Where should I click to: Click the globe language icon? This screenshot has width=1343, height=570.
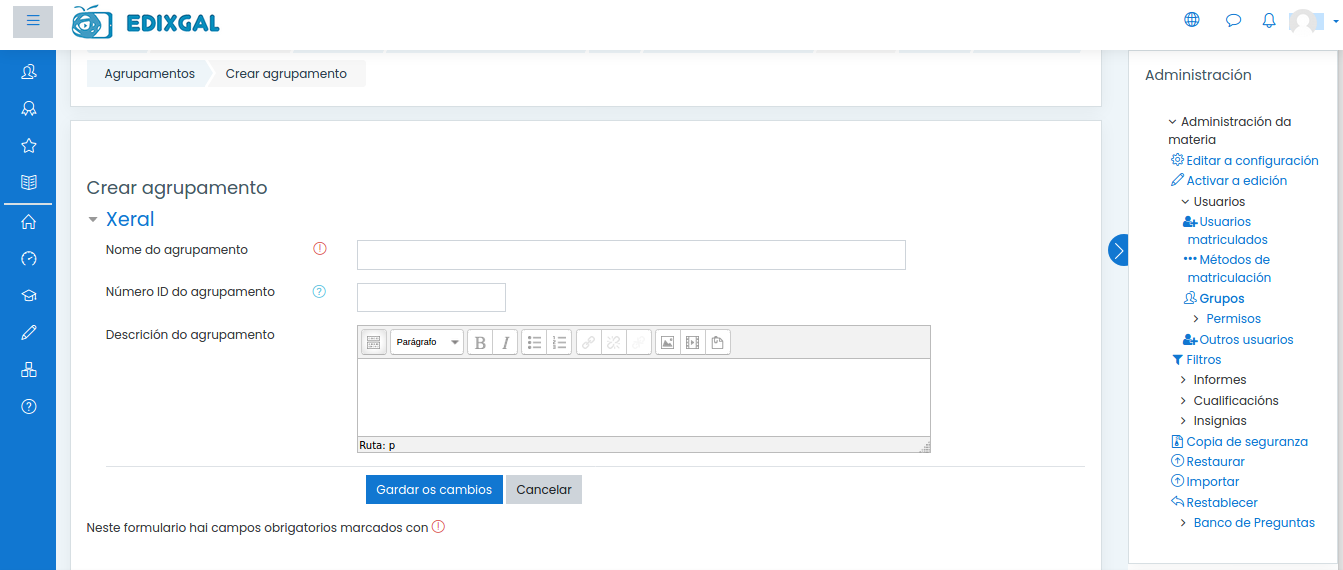point(1192,20)
